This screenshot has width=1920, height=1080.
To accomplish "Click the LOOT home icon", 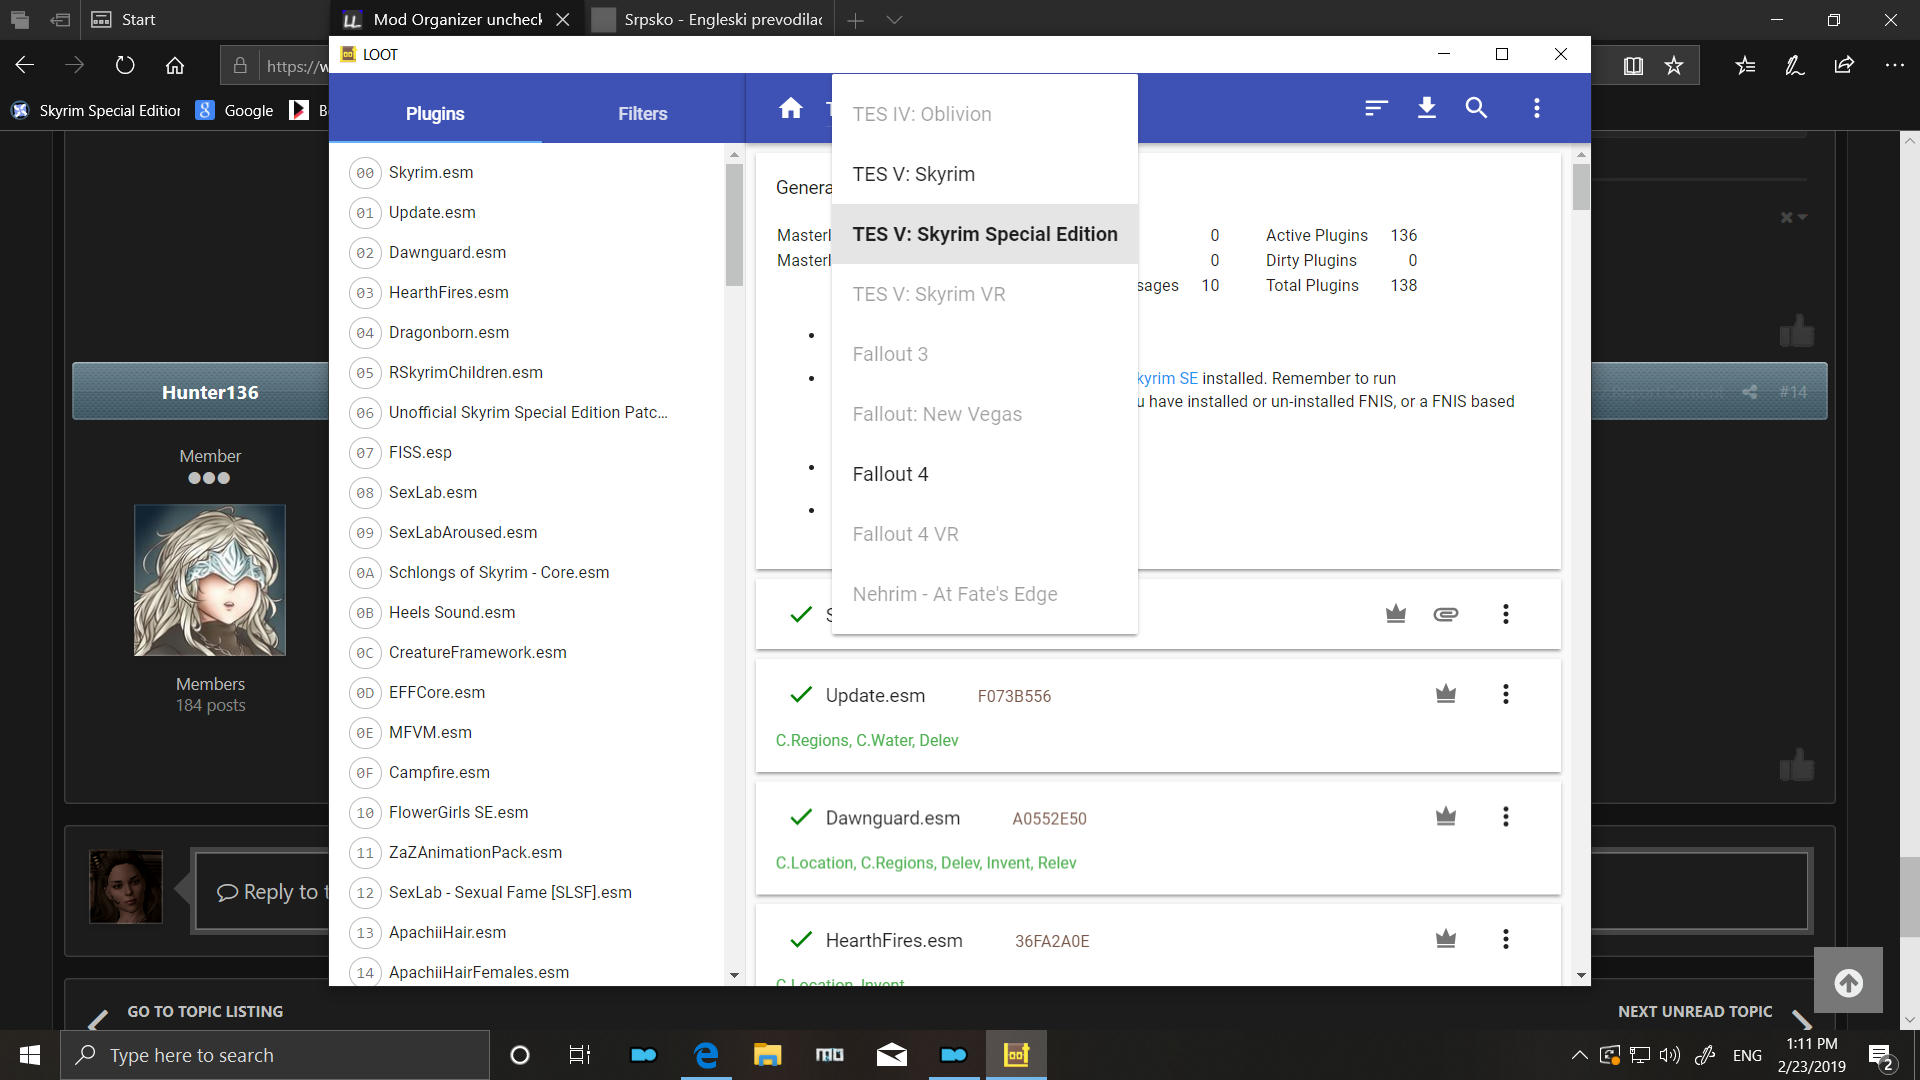I will pyautogui.click(x=791, y=108).
